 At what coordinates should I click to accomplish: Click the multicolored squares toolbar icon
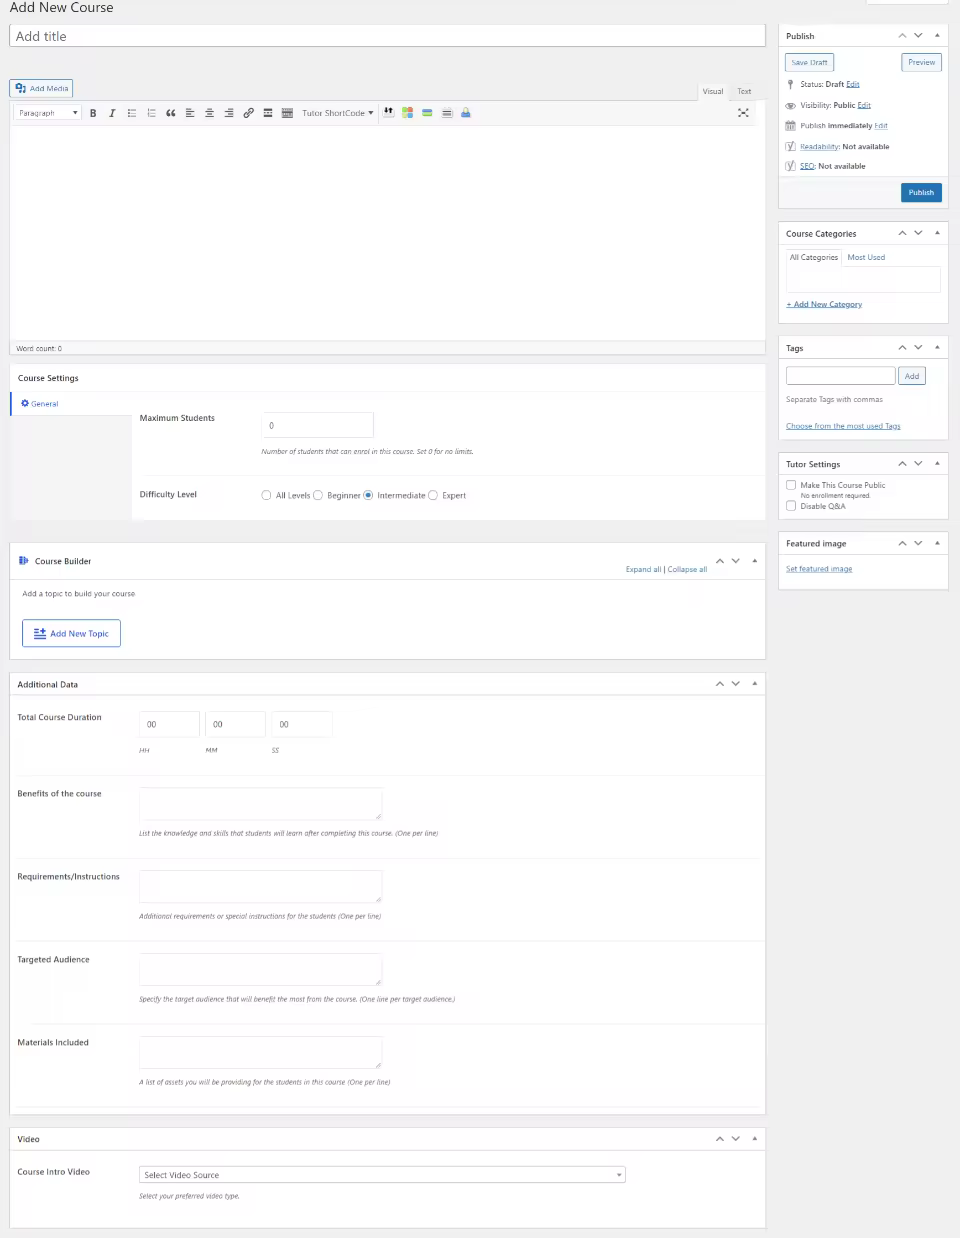click(408, 113)
